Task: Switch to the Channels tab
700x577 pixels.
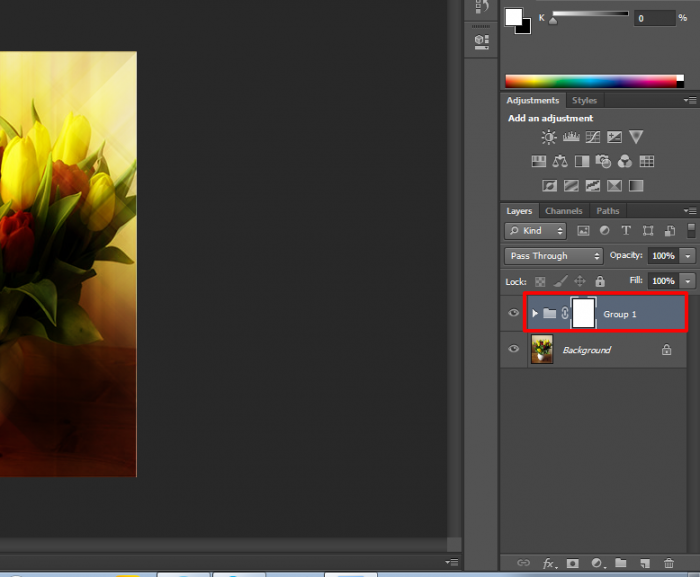Action: tap(563, 211)
